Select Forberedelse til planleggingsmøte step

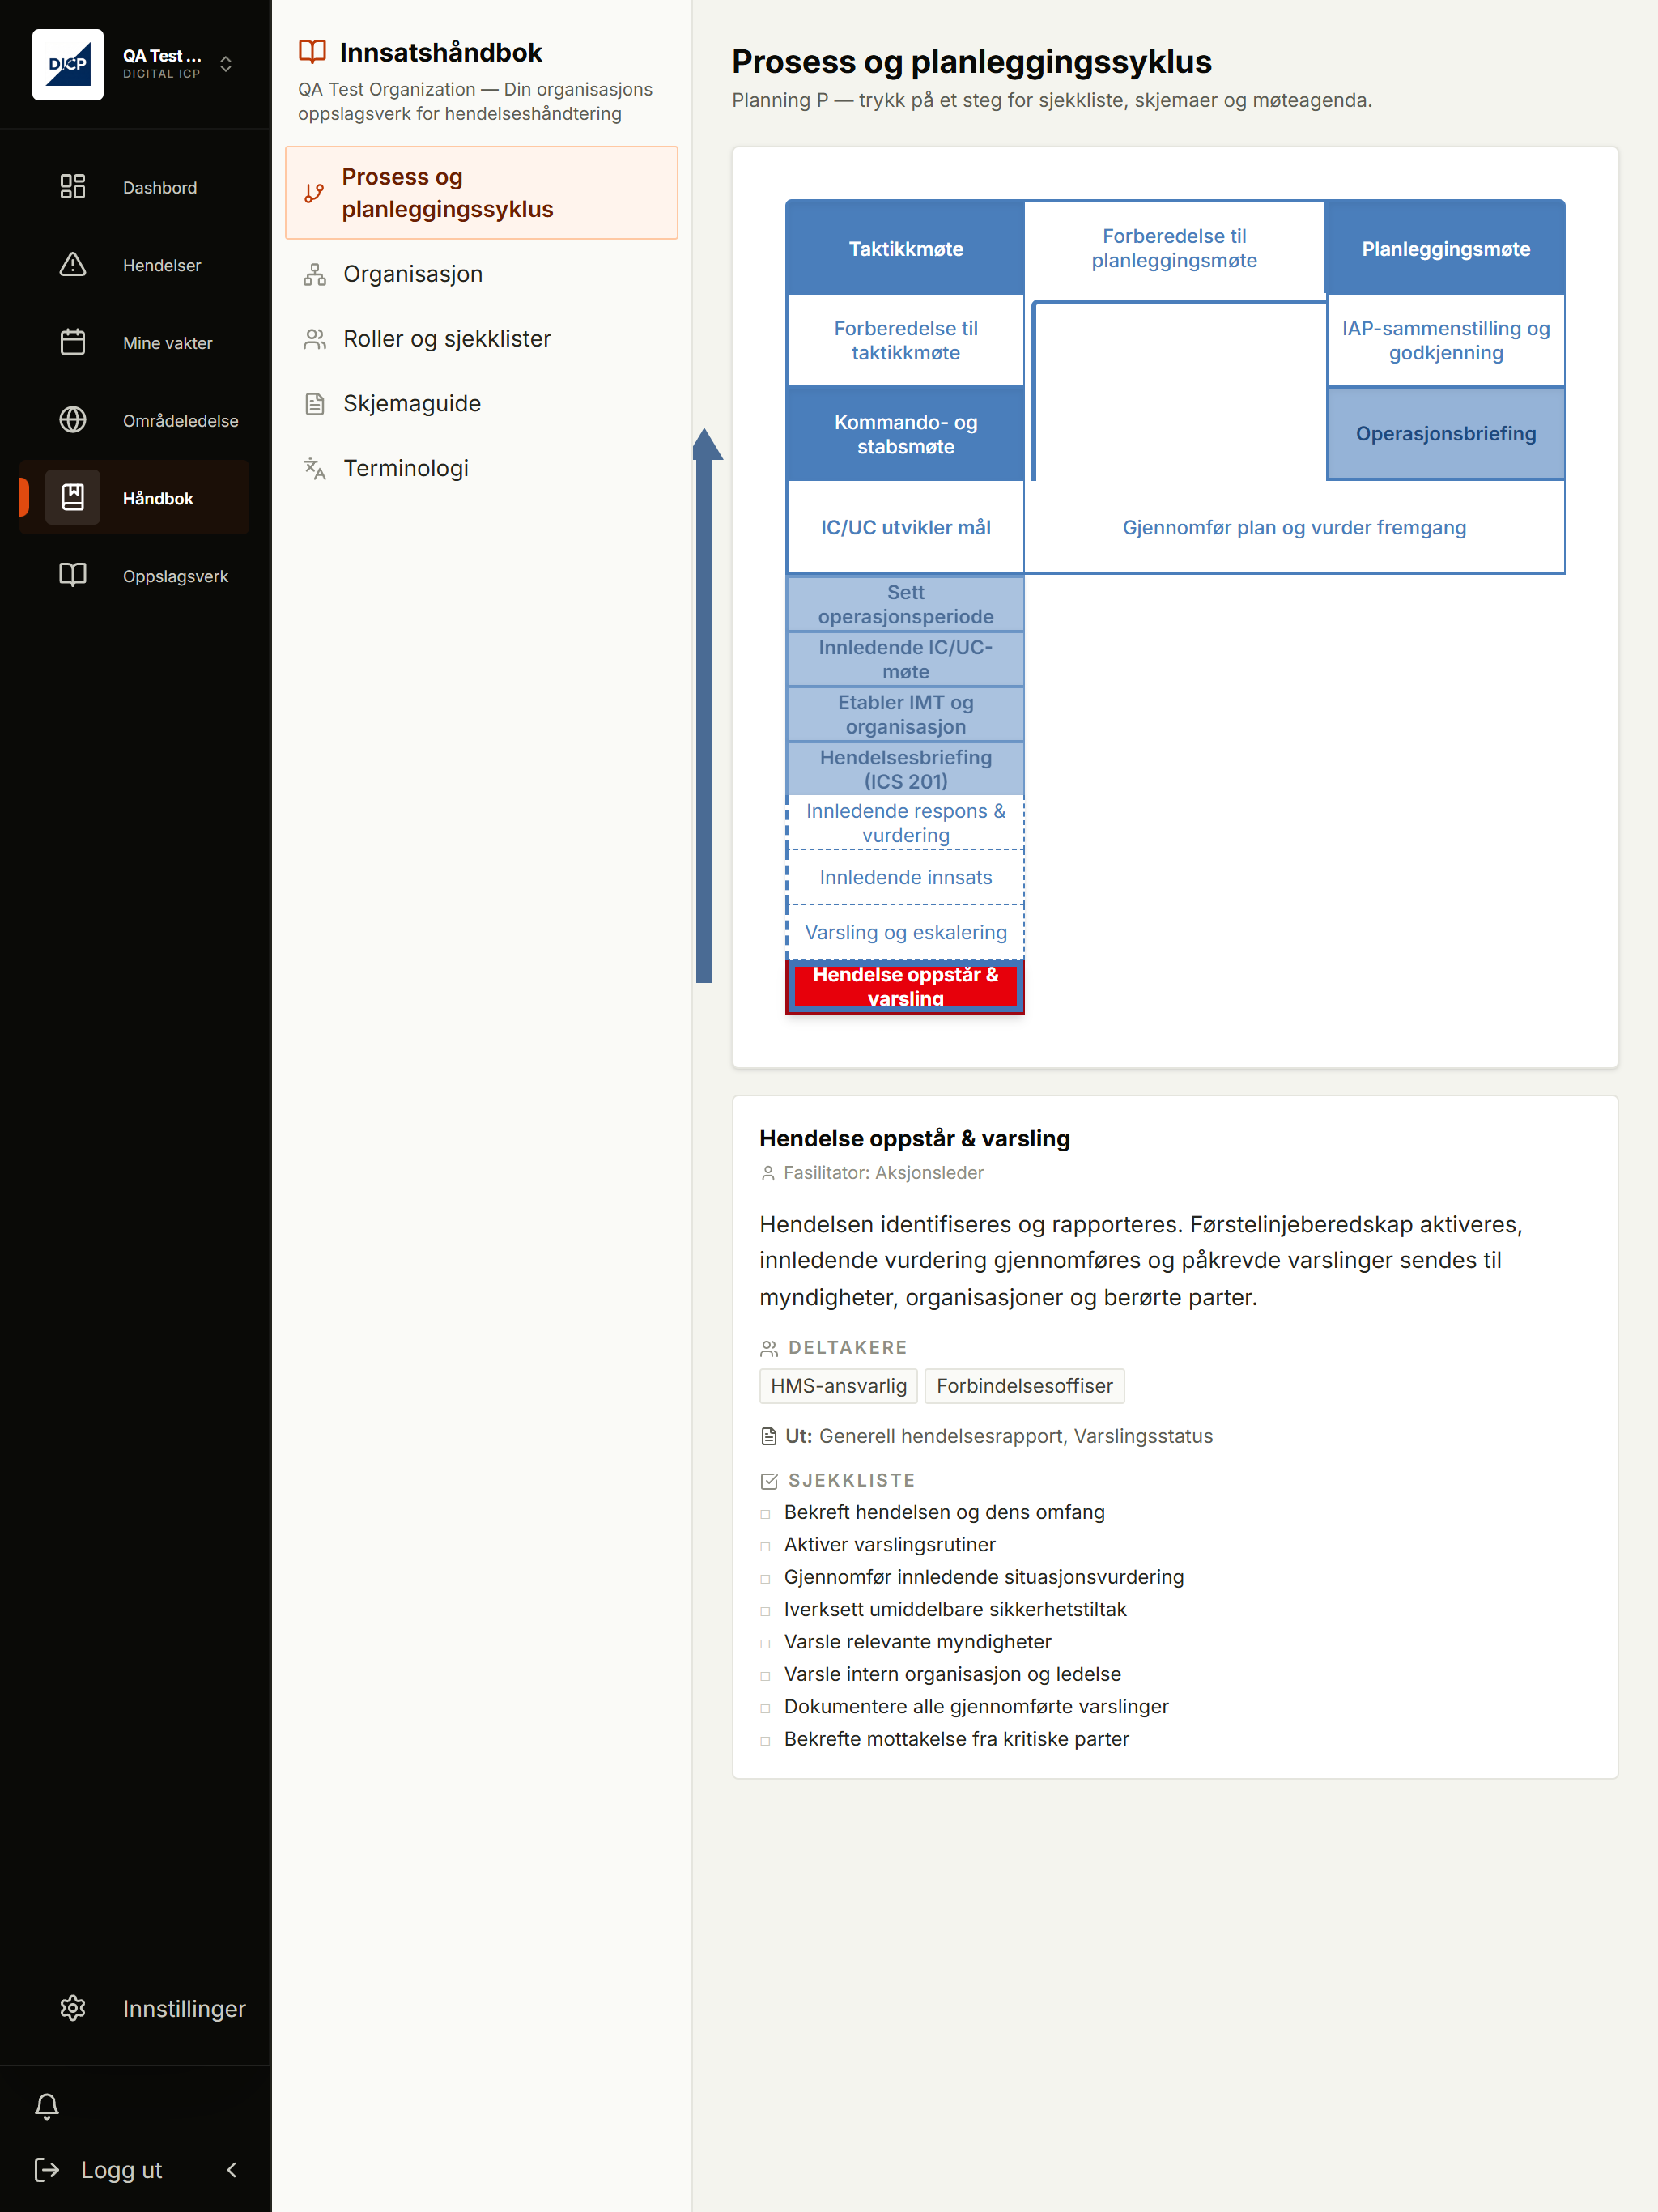[x=1174, y=248]
